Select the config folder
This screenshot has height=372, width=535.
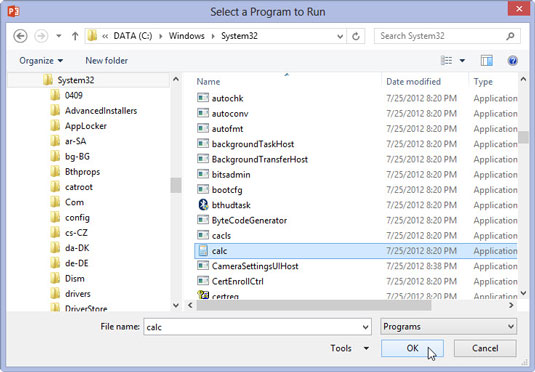(x=77, y=217)
